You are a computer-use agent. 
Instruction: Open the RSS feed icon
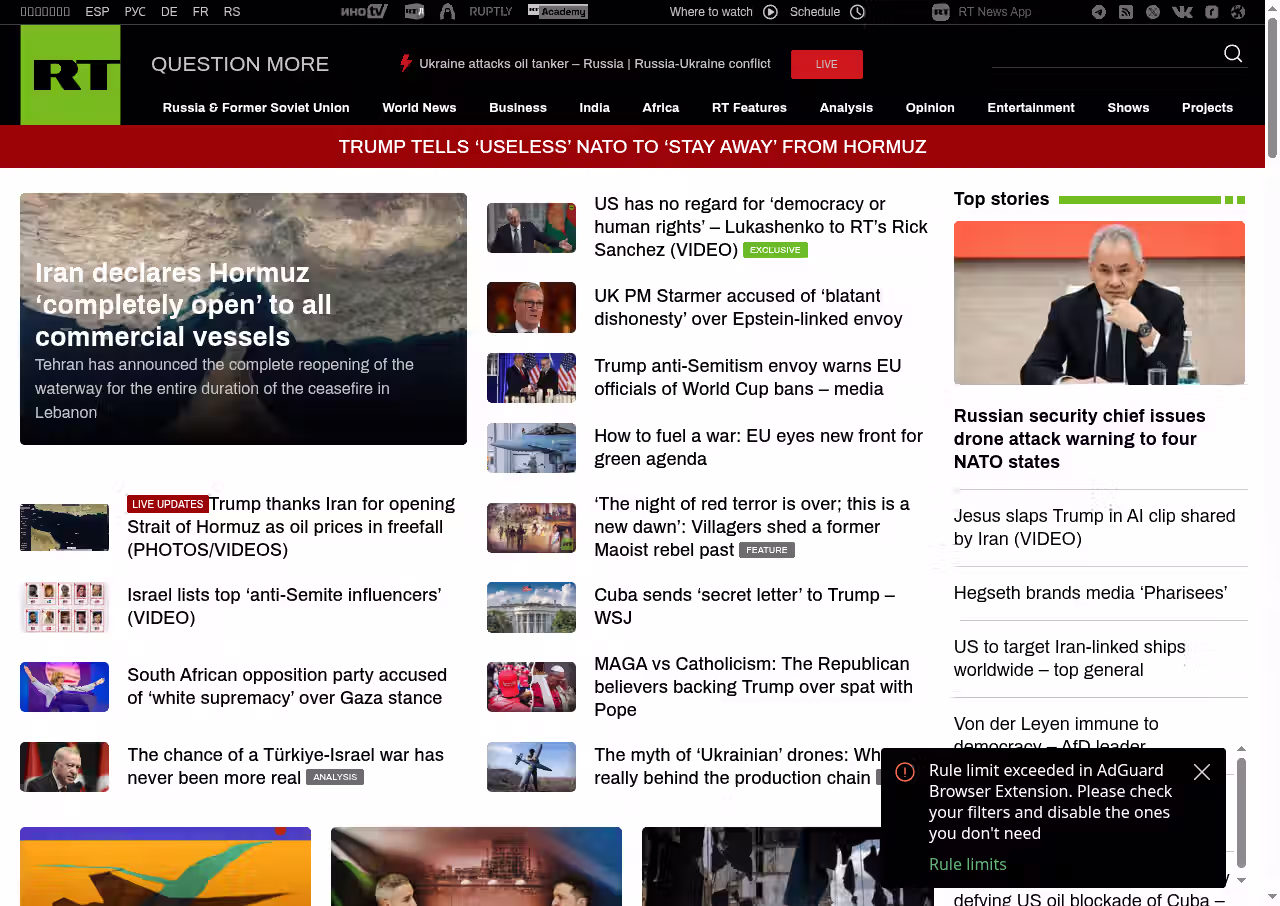coord(1126,12)
